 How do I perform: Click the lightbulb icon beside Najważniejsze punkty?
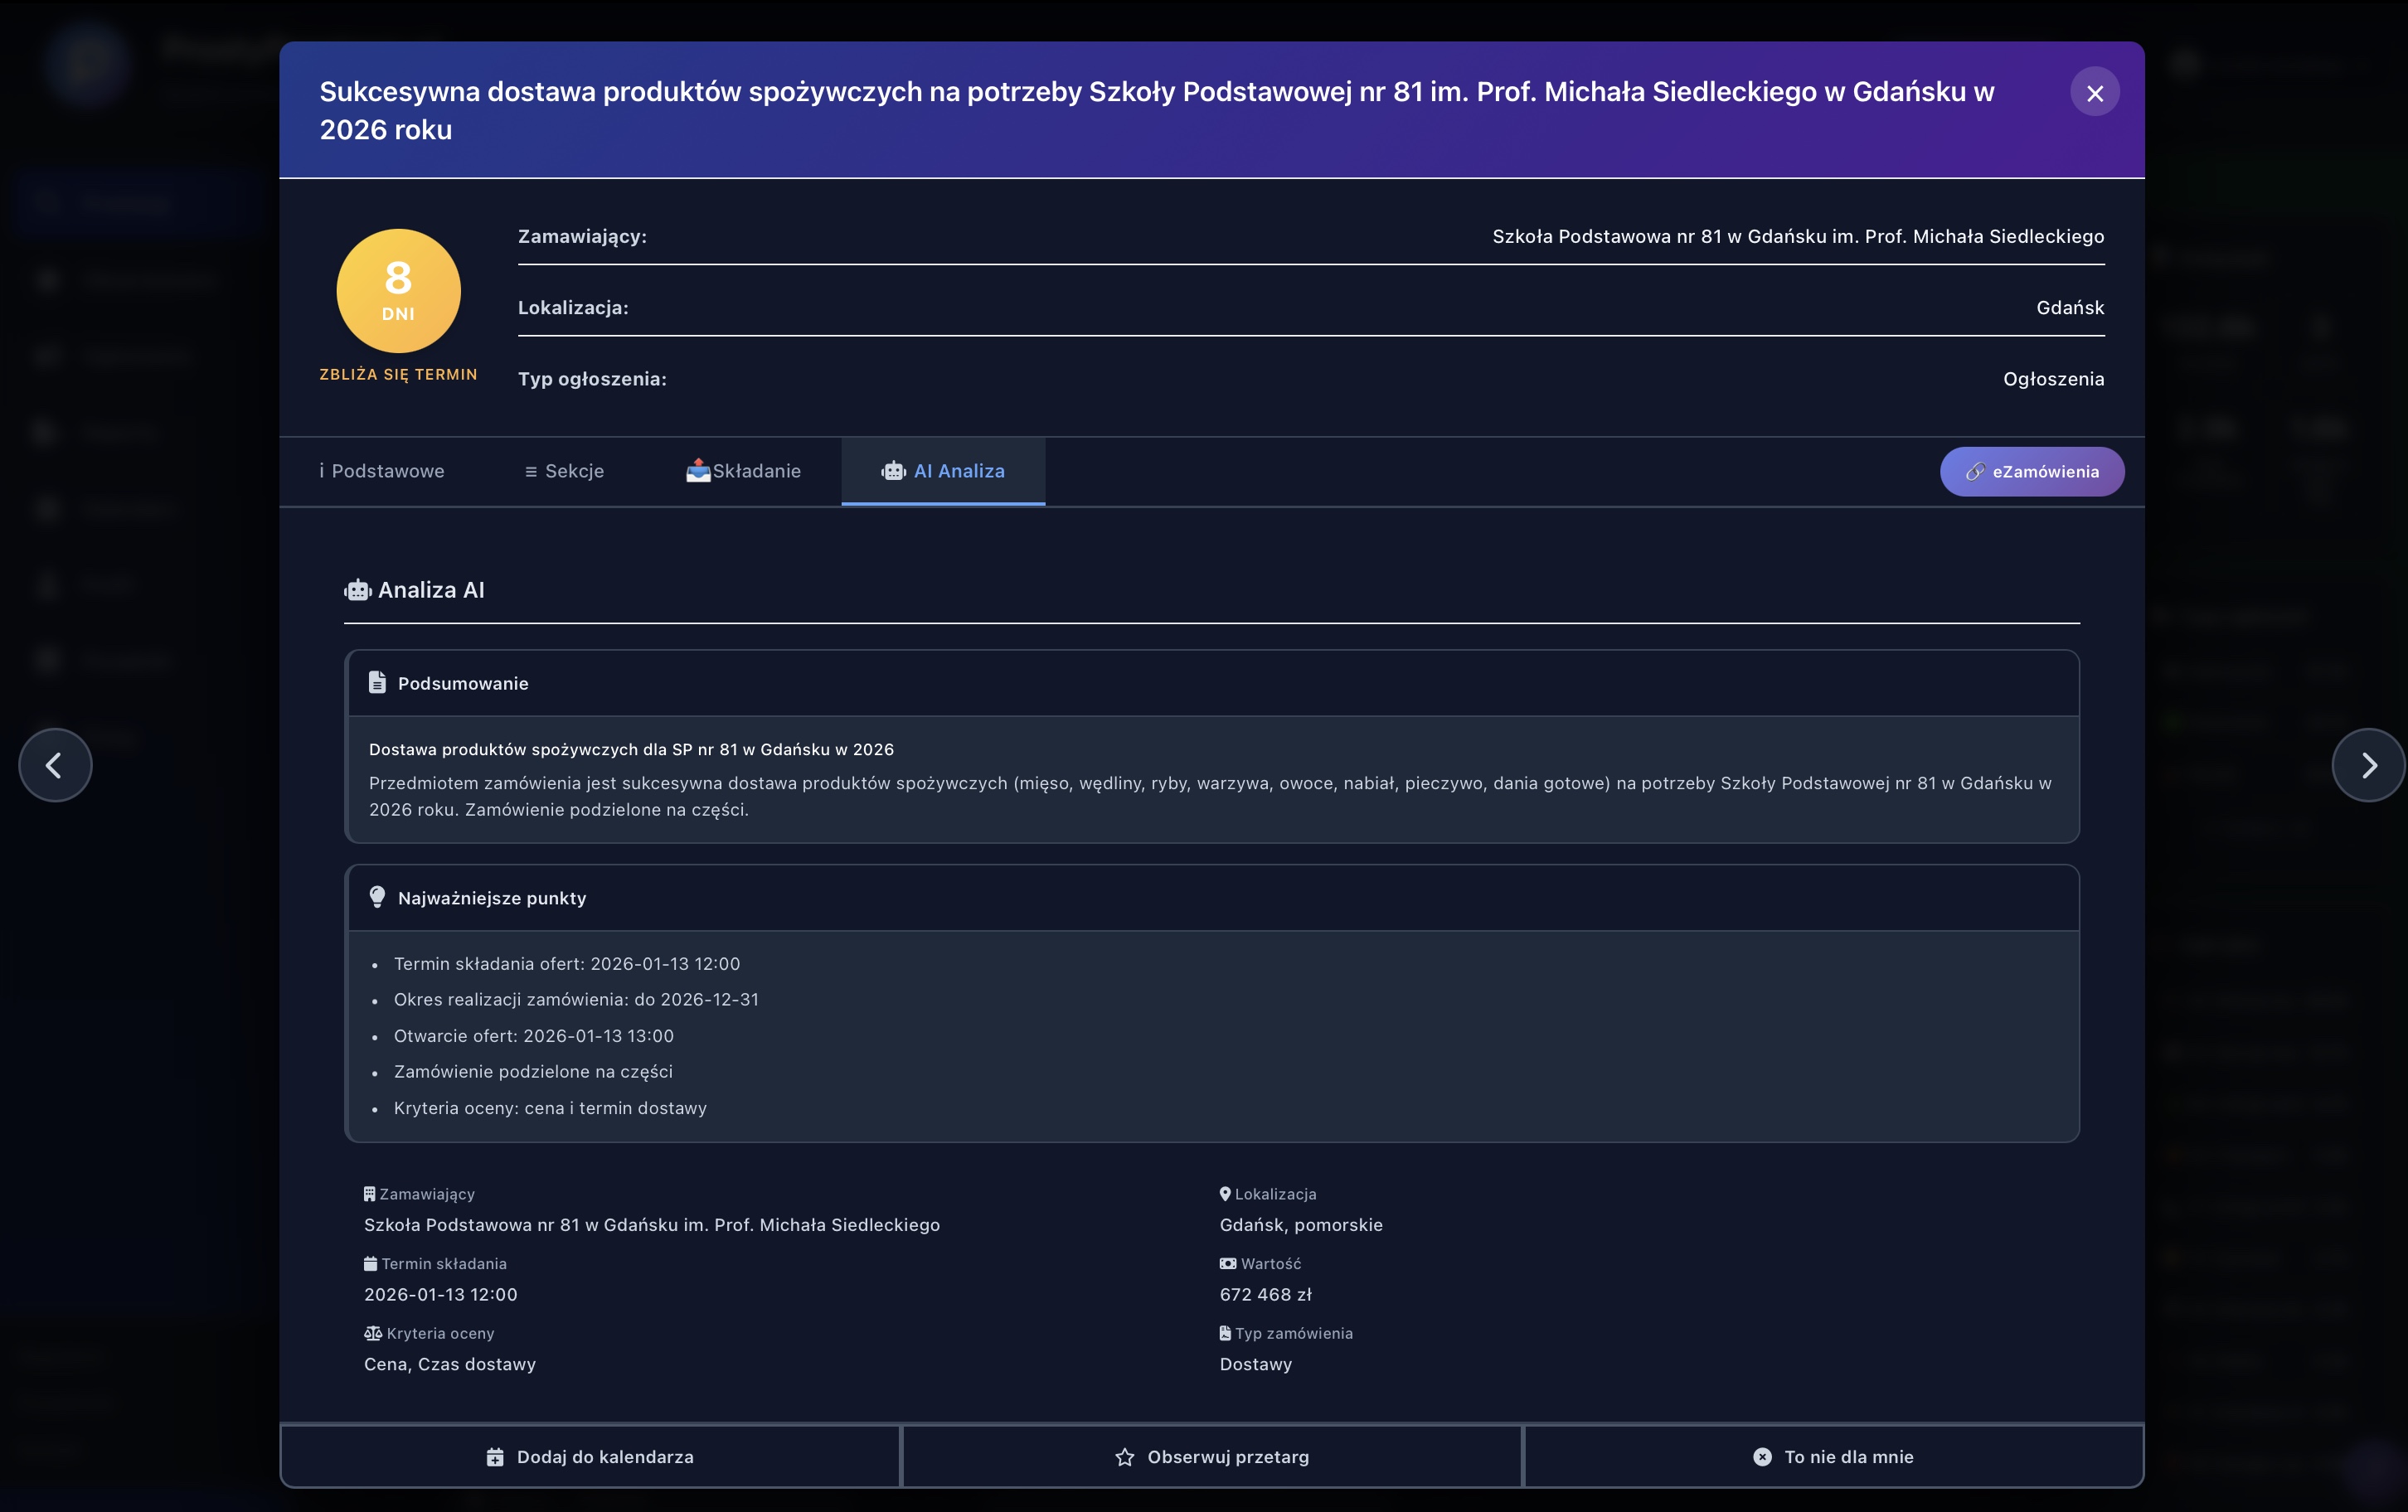click(x=377, y=897)
